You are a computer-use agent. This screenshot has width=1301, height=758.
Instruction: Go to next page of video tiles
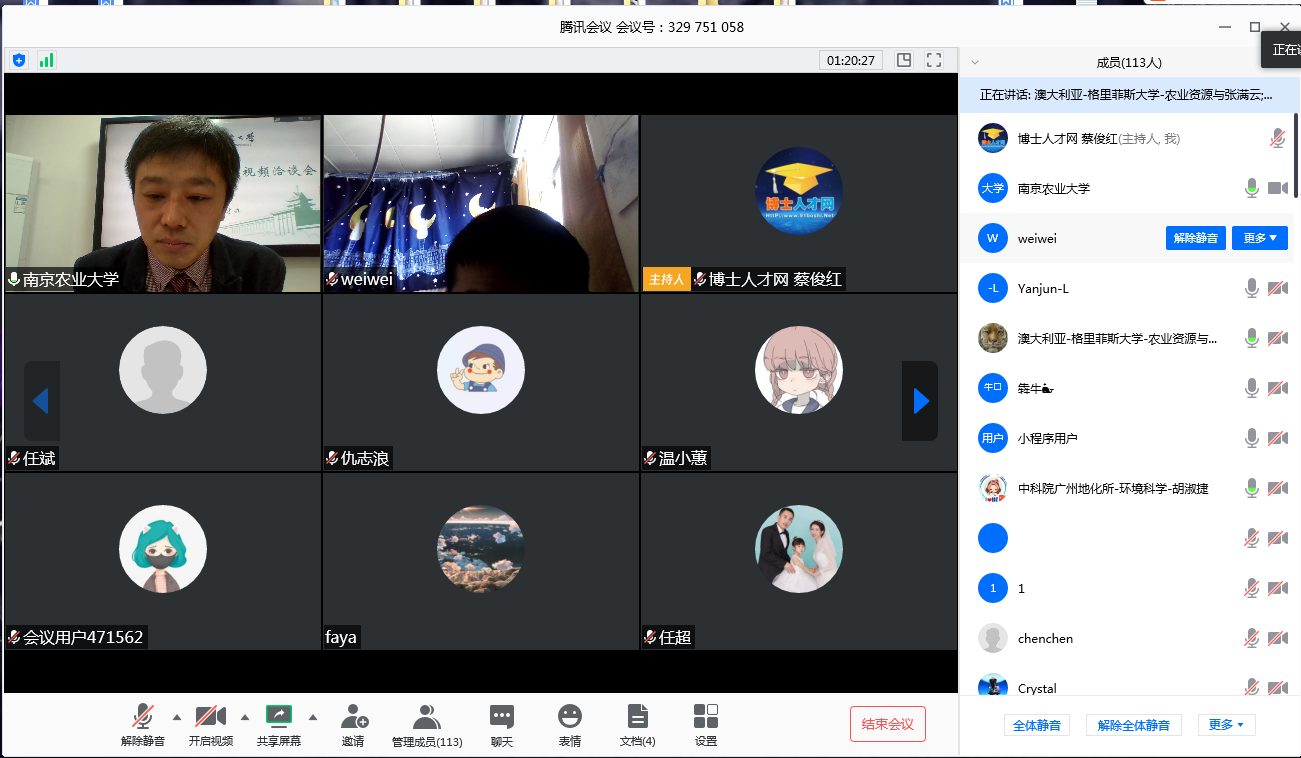point(920,401)
